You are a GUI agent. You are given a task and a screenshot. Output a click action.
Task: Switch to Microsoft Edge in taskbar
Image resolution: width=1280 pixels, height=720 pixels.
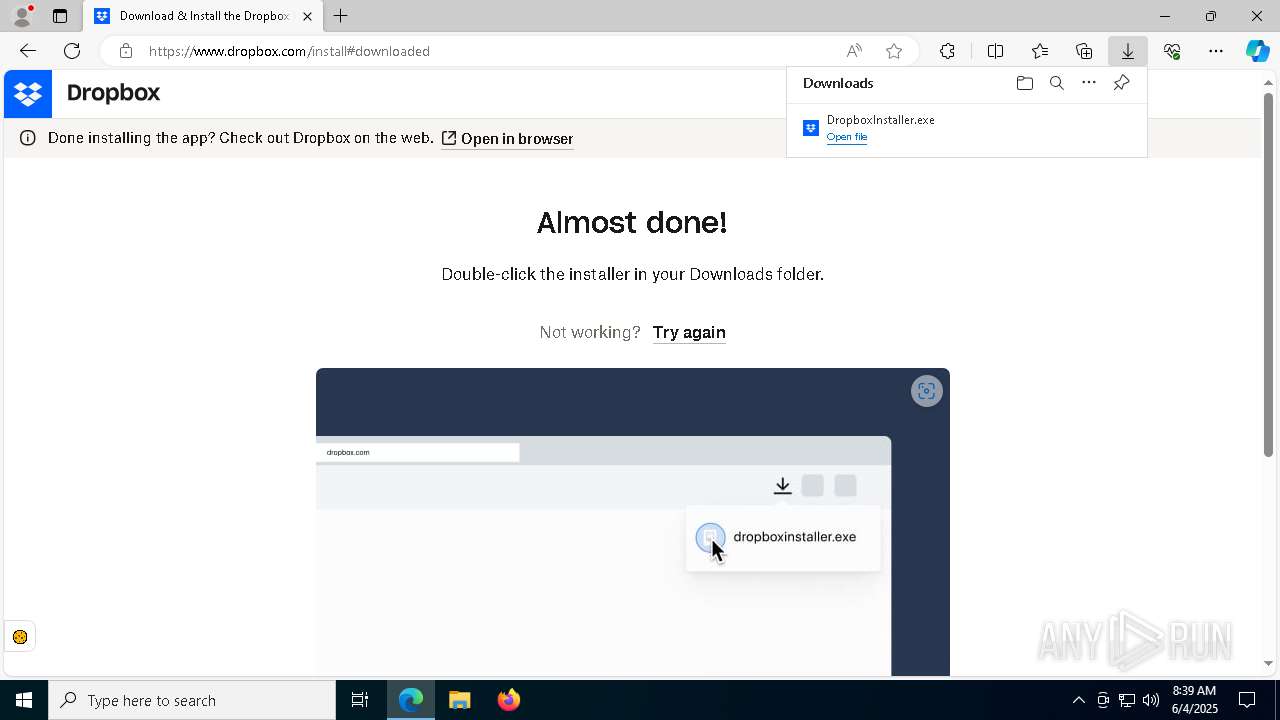pos(411,700)
